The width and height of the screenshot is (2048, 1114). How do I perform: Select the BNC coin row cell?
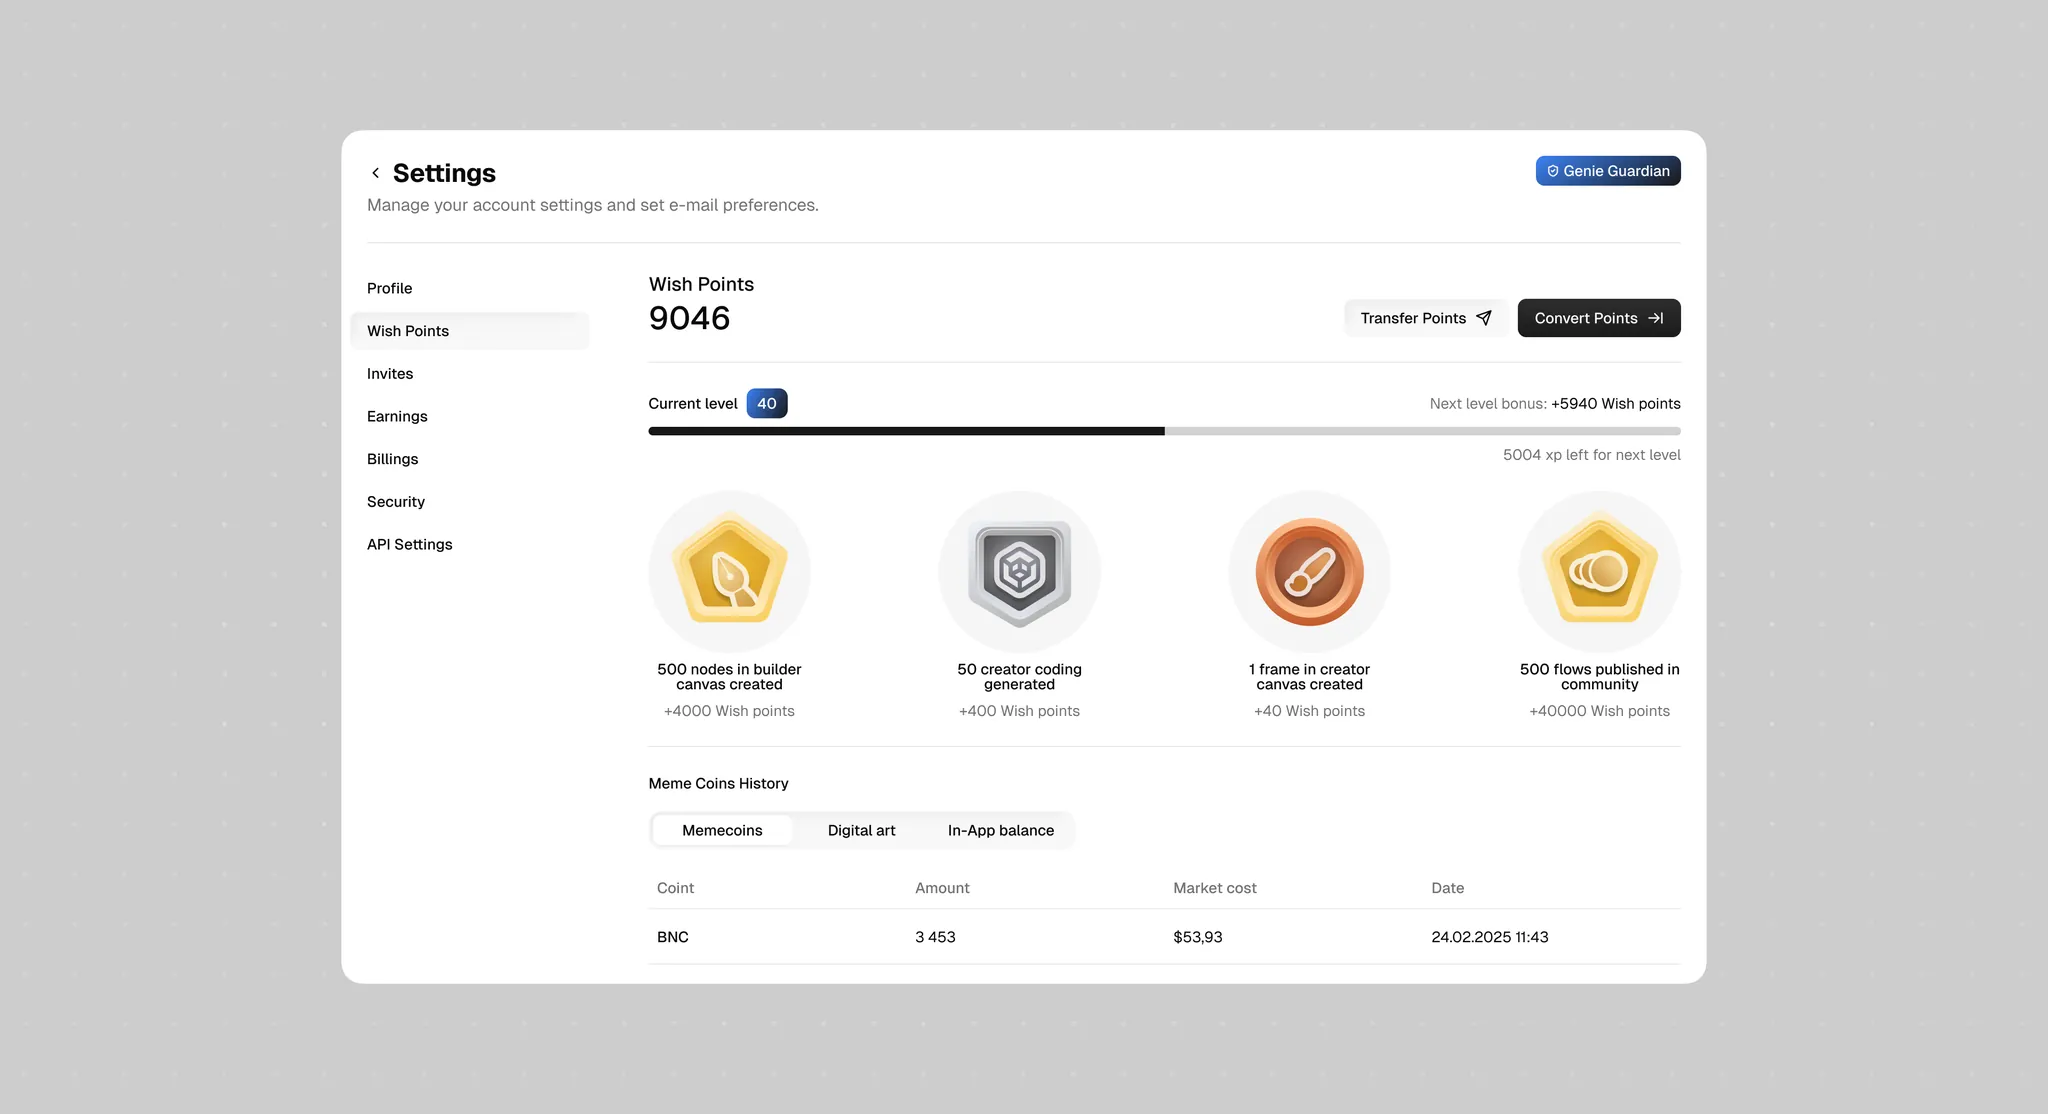pyautogui.click(x=673, y=937)
